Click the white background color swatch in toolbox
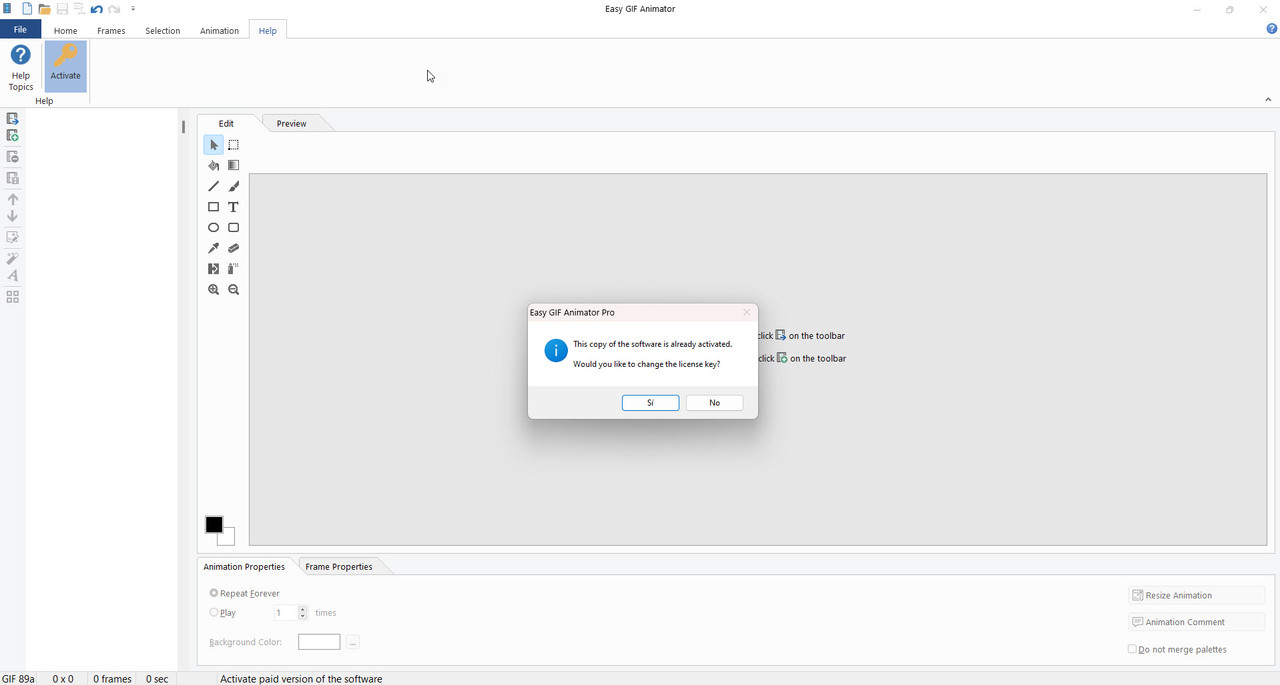The width and height of the screenshot is (1280, 685). click(x=229, y=540)
